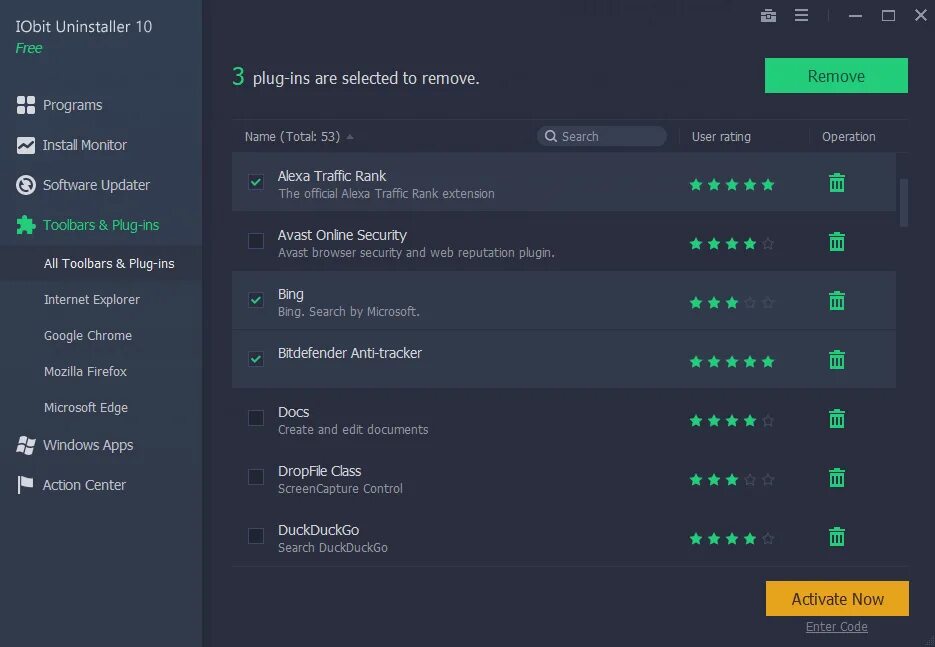Go to Software Updater
Image resolution: width=935 pixels, height=647 pixels.
[x=96, y=185]
